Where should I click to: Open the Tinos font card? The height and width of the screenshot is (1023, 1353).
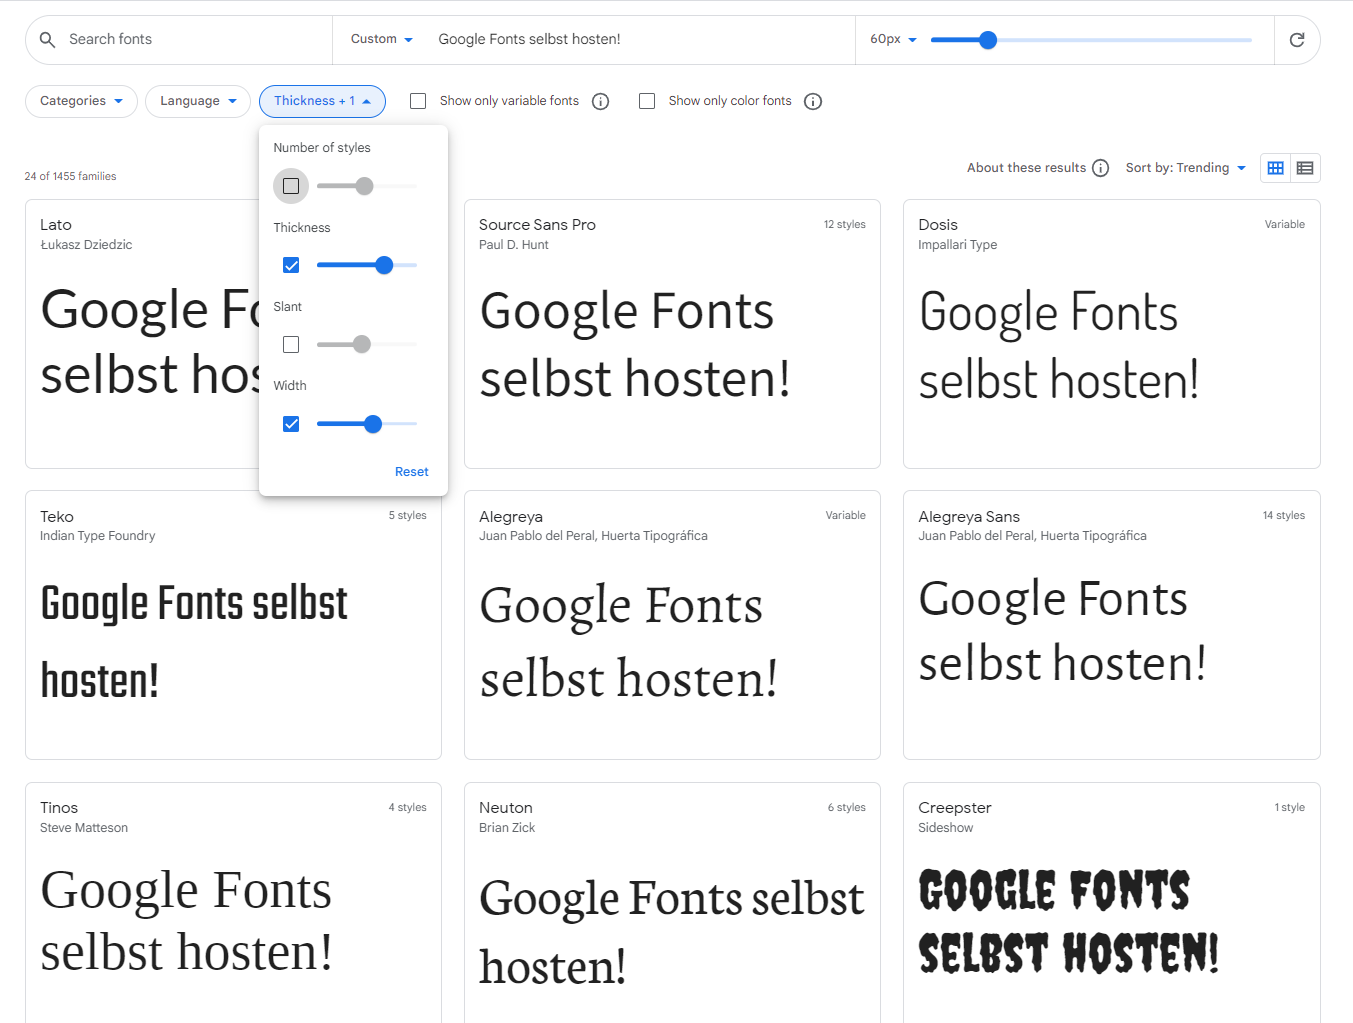point(233,902)
